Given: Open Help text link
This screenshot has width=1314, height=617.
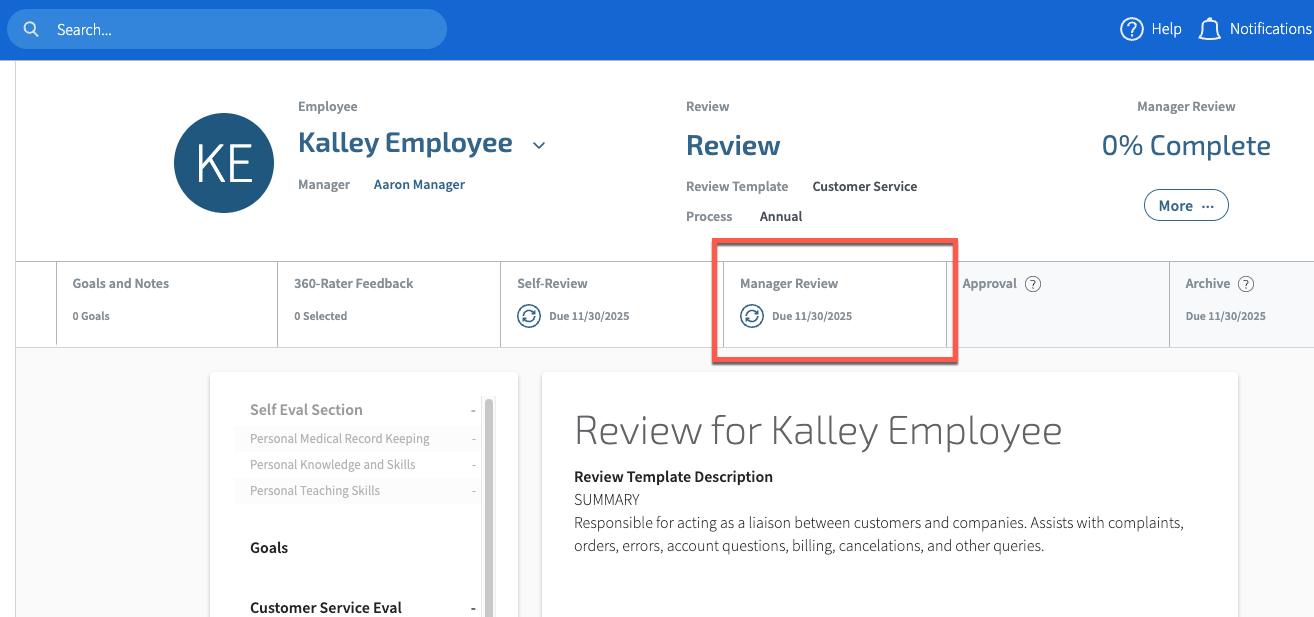Looking at the screenshot, I should (x=1166, y=29).
